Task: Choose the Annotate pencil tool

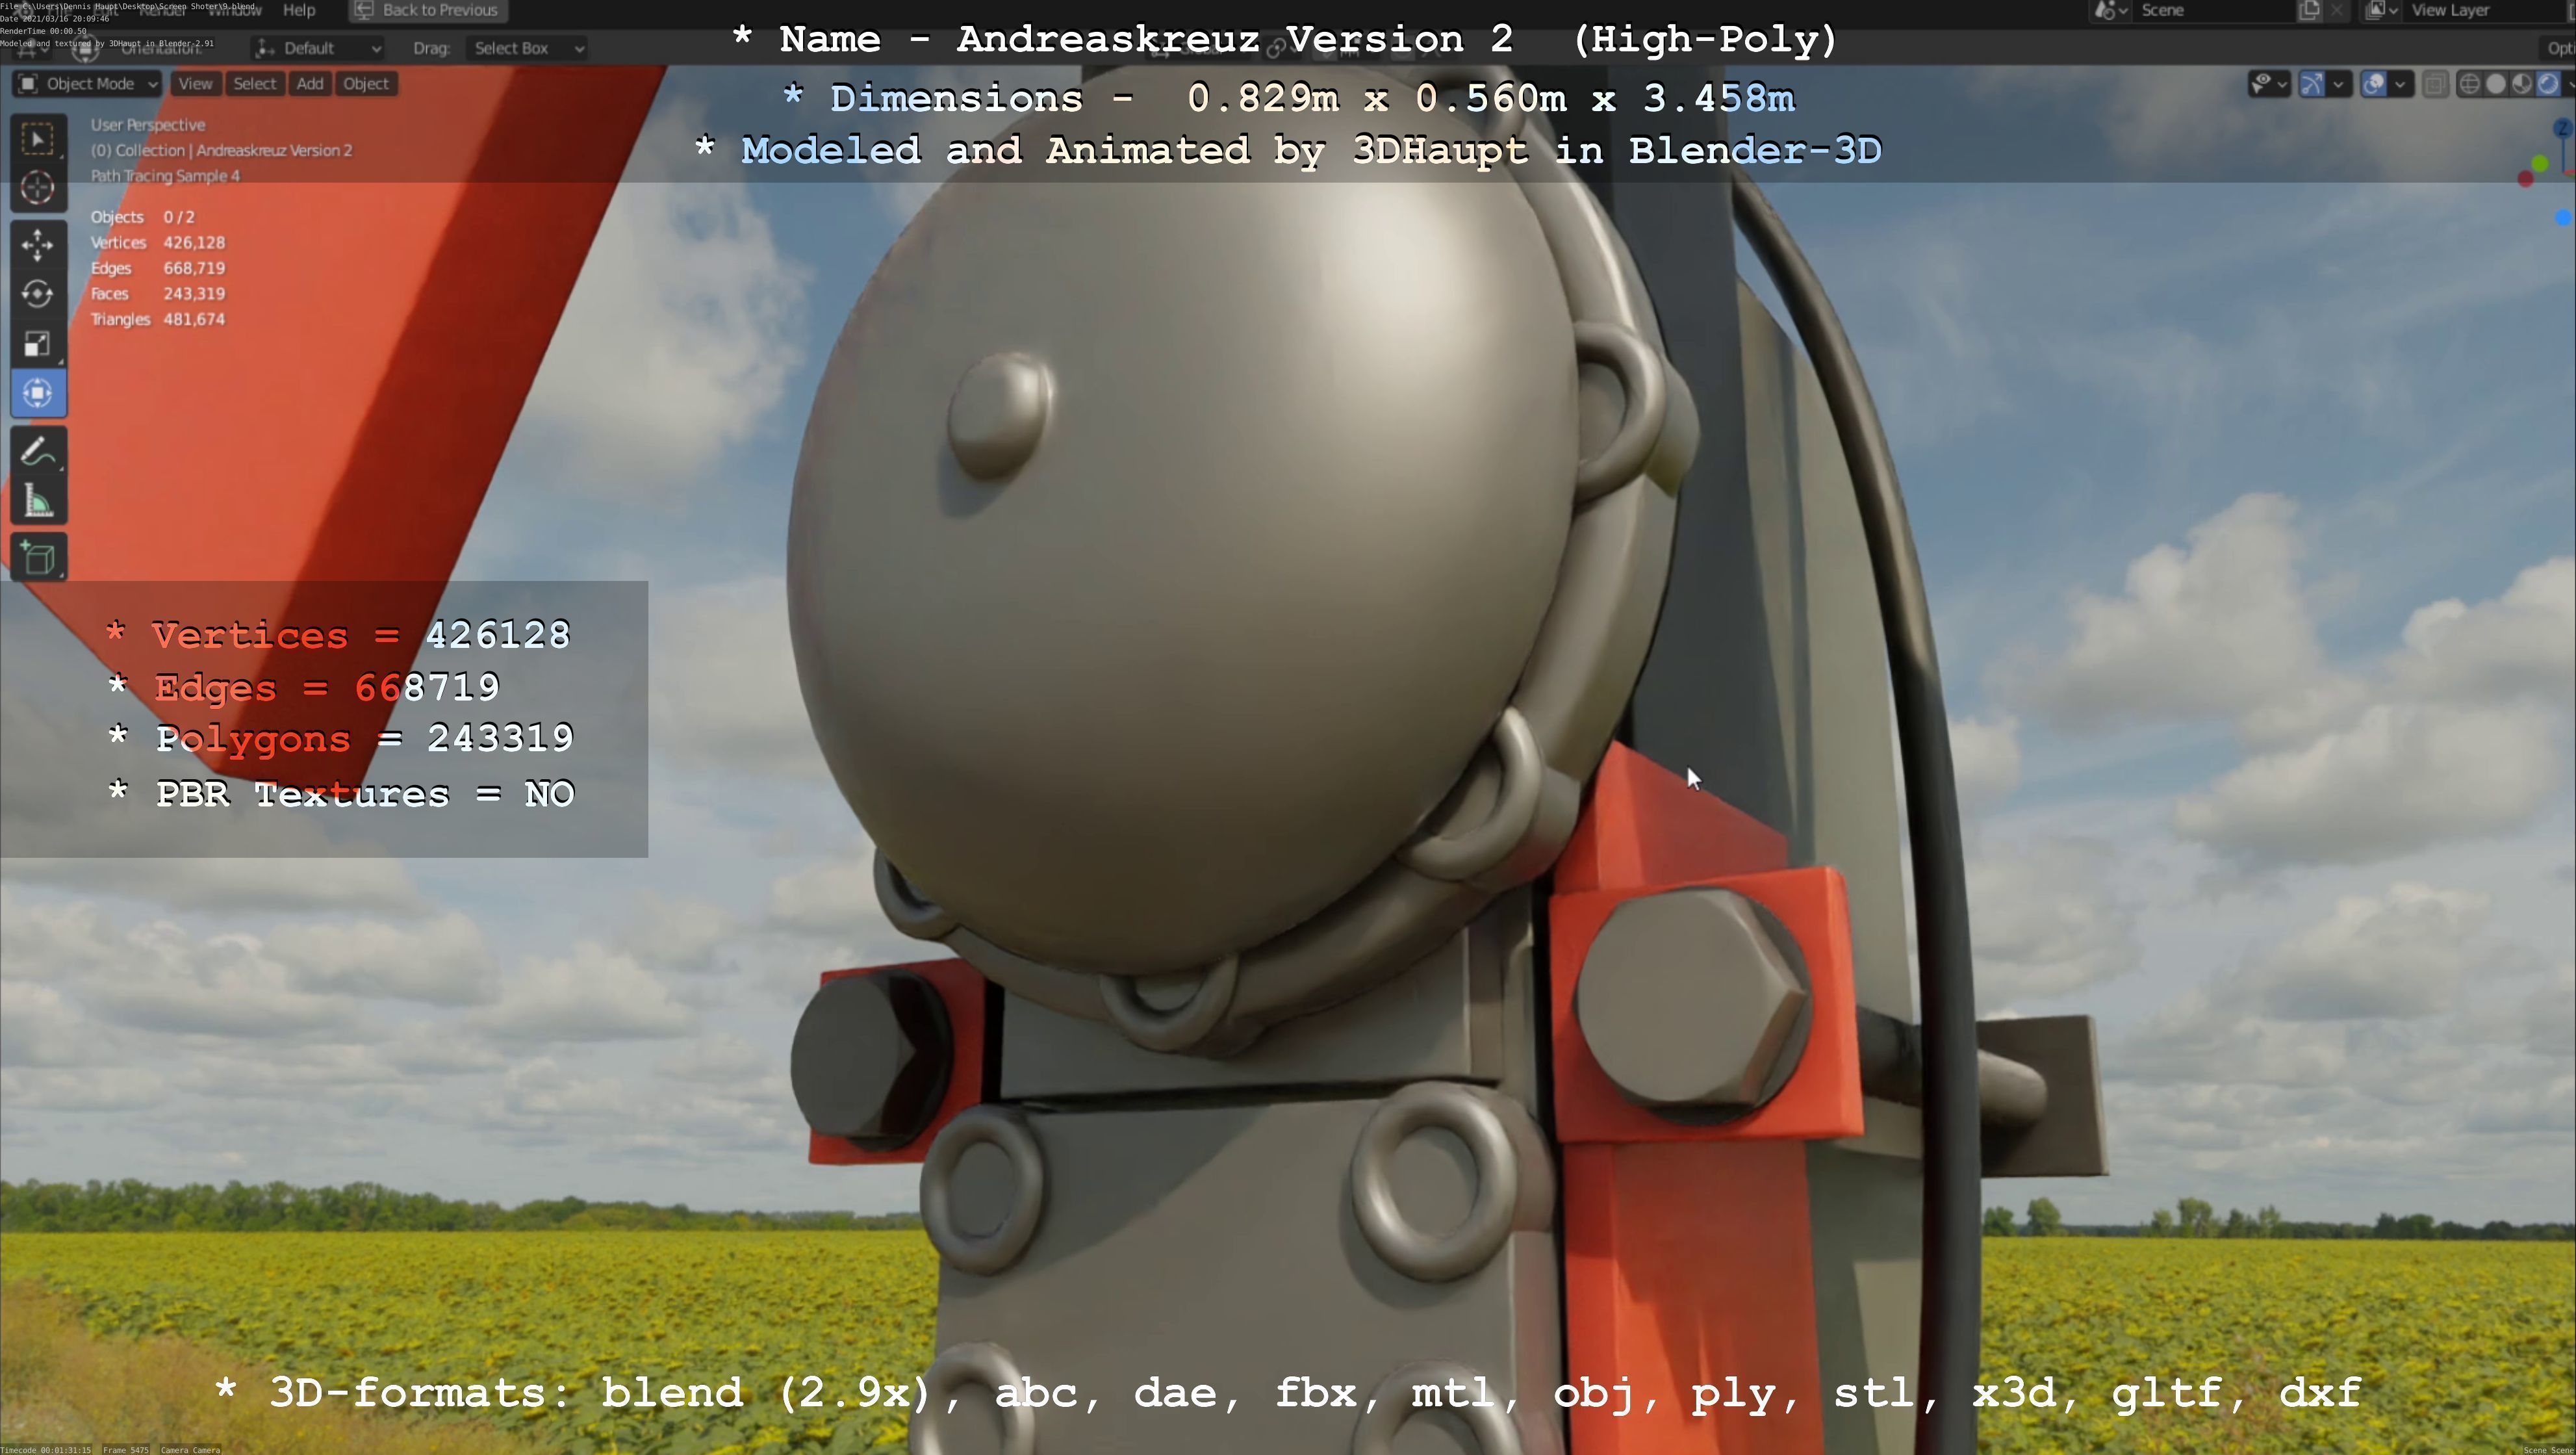Action: tap(38, 451)
